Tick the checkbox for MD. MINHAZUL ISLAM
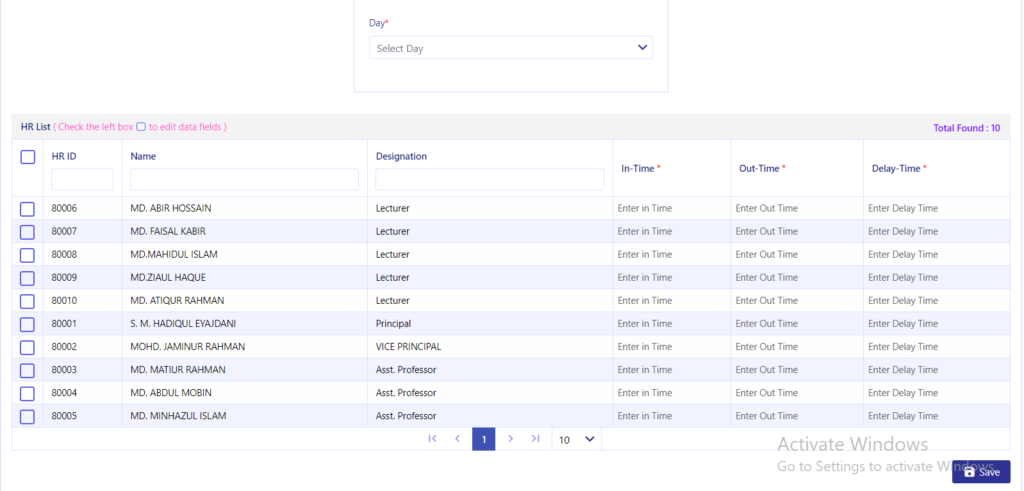This screenshot has width=1024, height=491. coord(27,417)
